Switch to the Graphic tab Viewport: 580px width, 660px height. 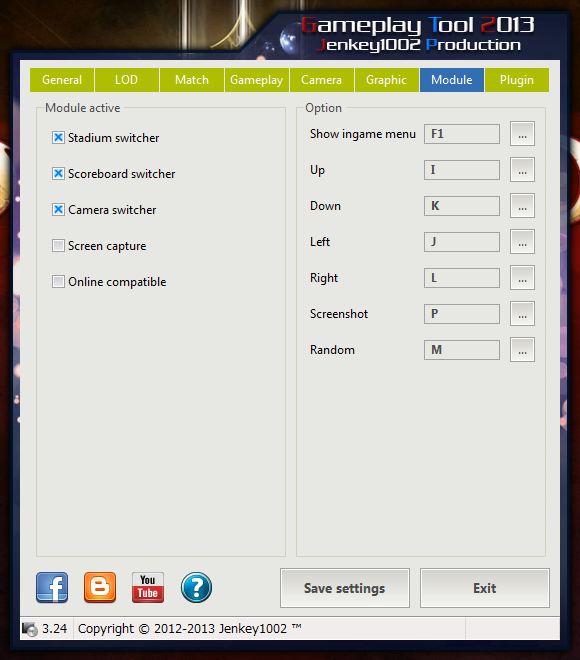pos(386,80)
